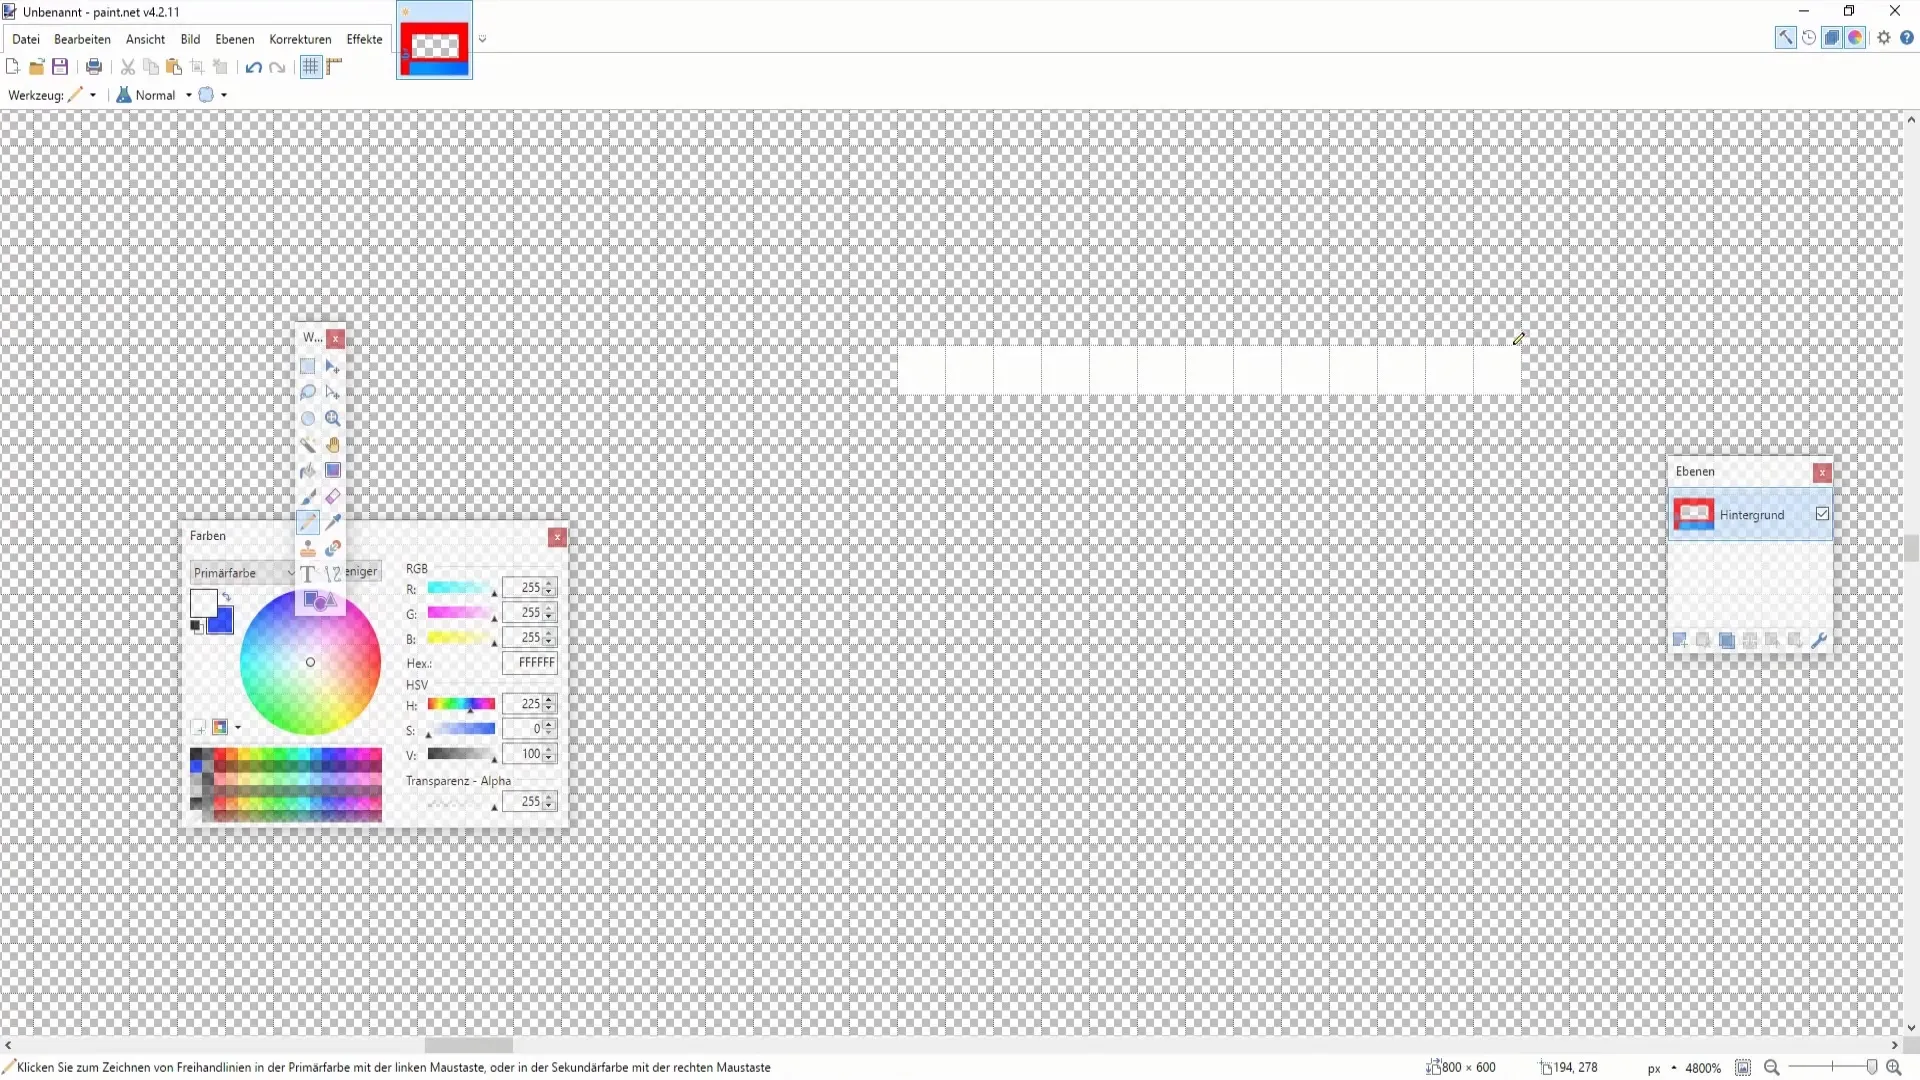The width and height of the screenshot is (1920, 1080).
Task: Click Weniger button in color panel
Action: click(357, 571)
